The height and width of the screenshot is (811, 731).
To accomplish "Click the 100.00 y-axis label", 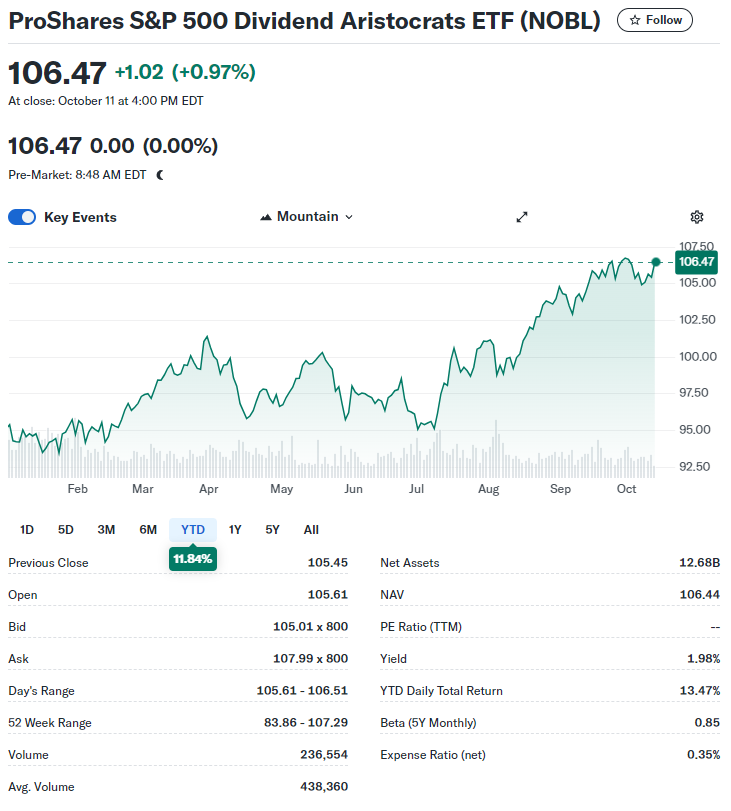I will (x=698, y=357).
